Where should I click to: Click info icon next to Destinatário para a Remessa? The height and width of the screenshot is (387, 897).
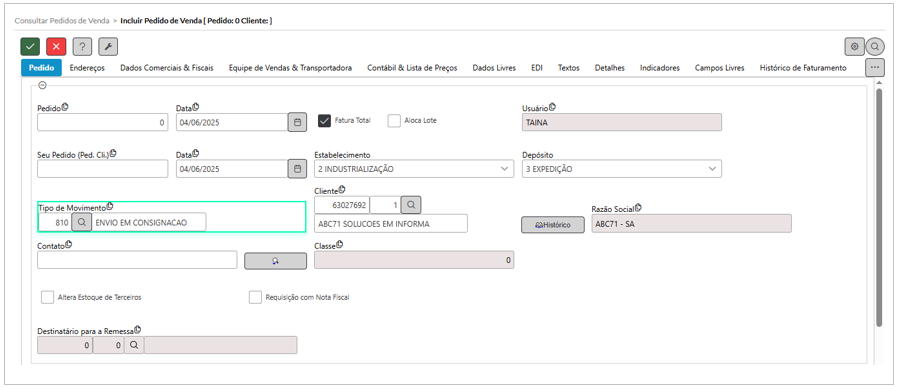click(137, 330)
